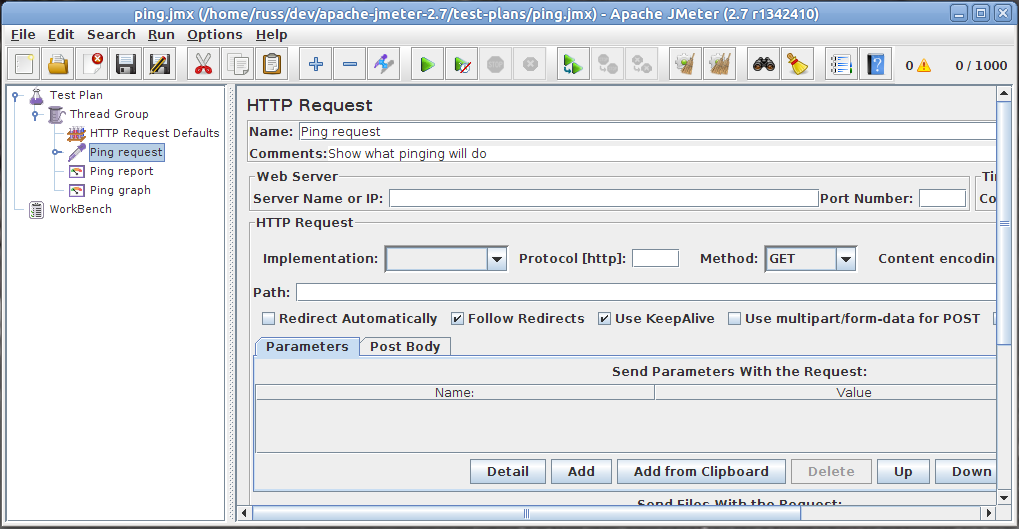Click the Name field with Ping request
This screenshot has width=1019, height=529.
647,131
